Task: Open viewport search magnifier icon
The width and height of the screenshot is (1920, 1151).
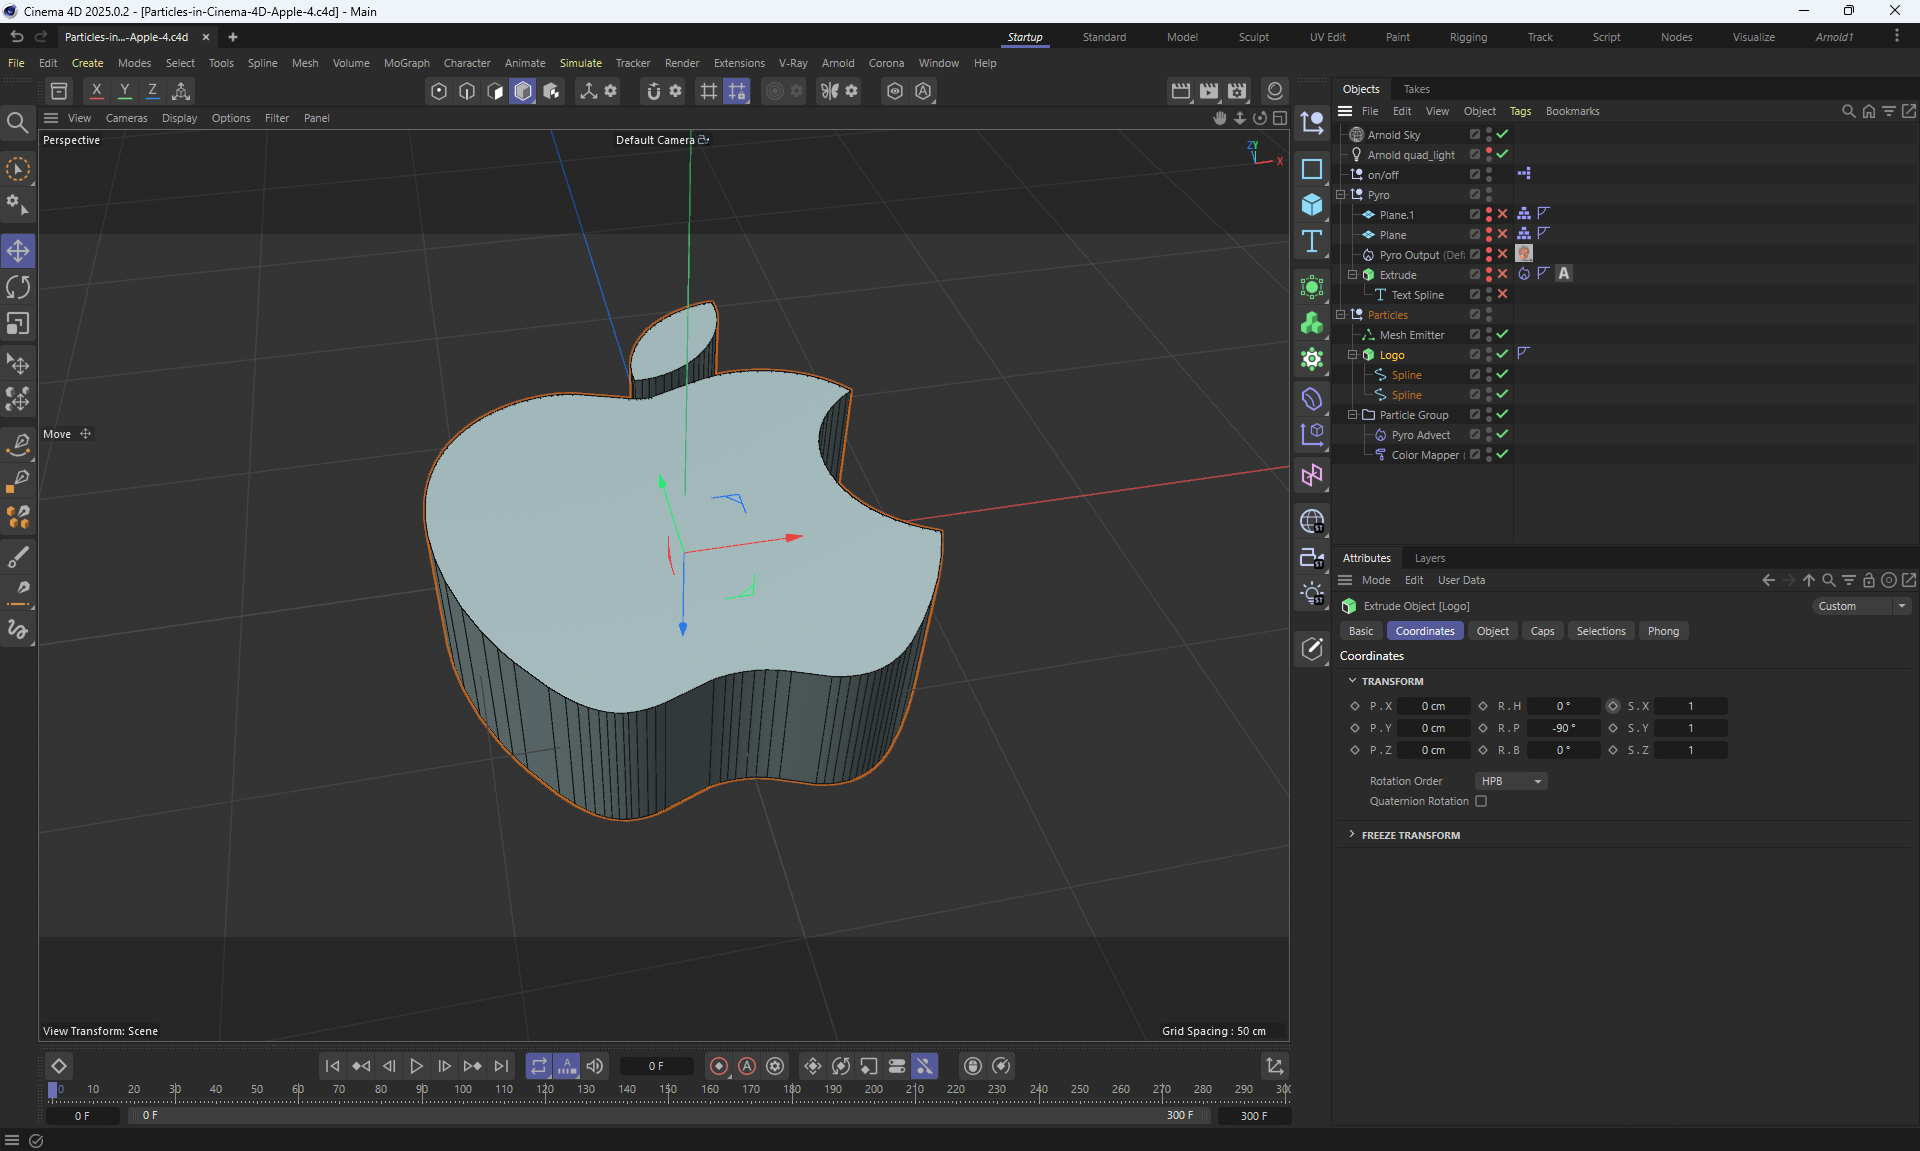Action: click(x=17, y=123)
